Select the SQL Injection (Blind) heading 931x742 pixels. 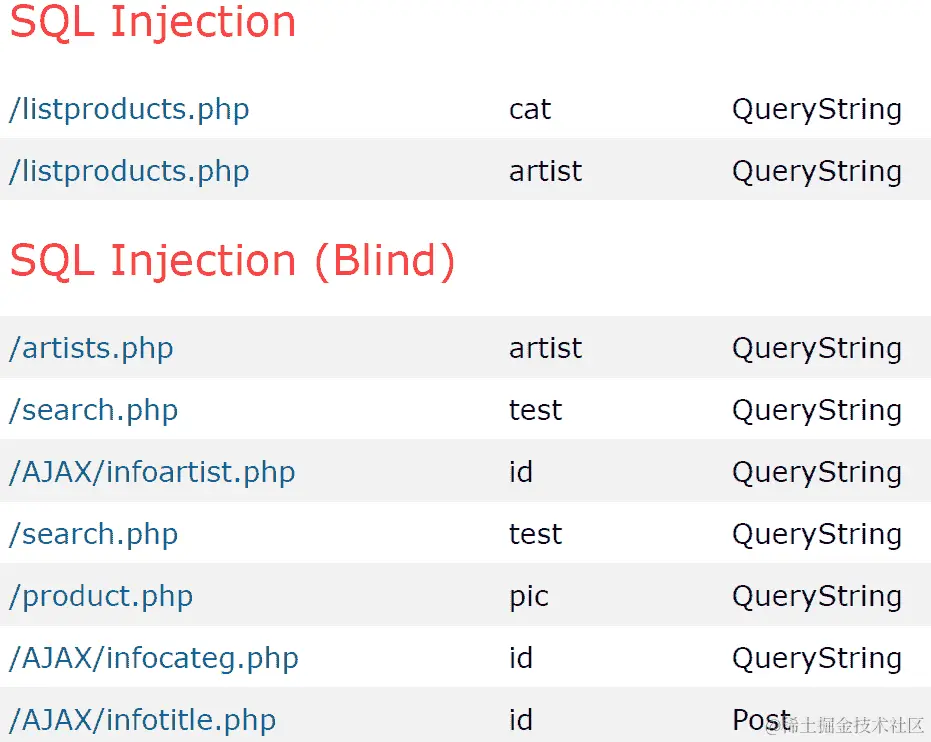(x=233, y=261)
